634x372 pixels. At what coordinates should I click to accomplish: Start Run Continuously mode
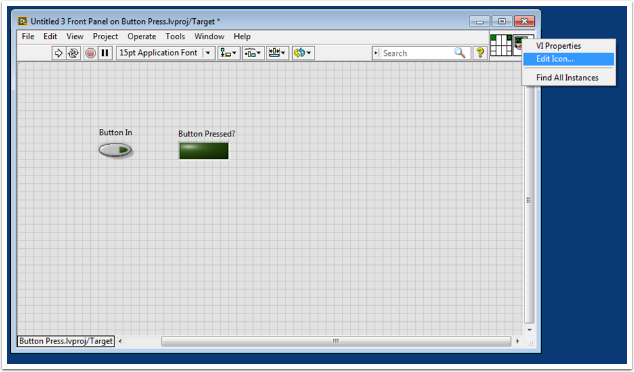click(x=73, y=53)
